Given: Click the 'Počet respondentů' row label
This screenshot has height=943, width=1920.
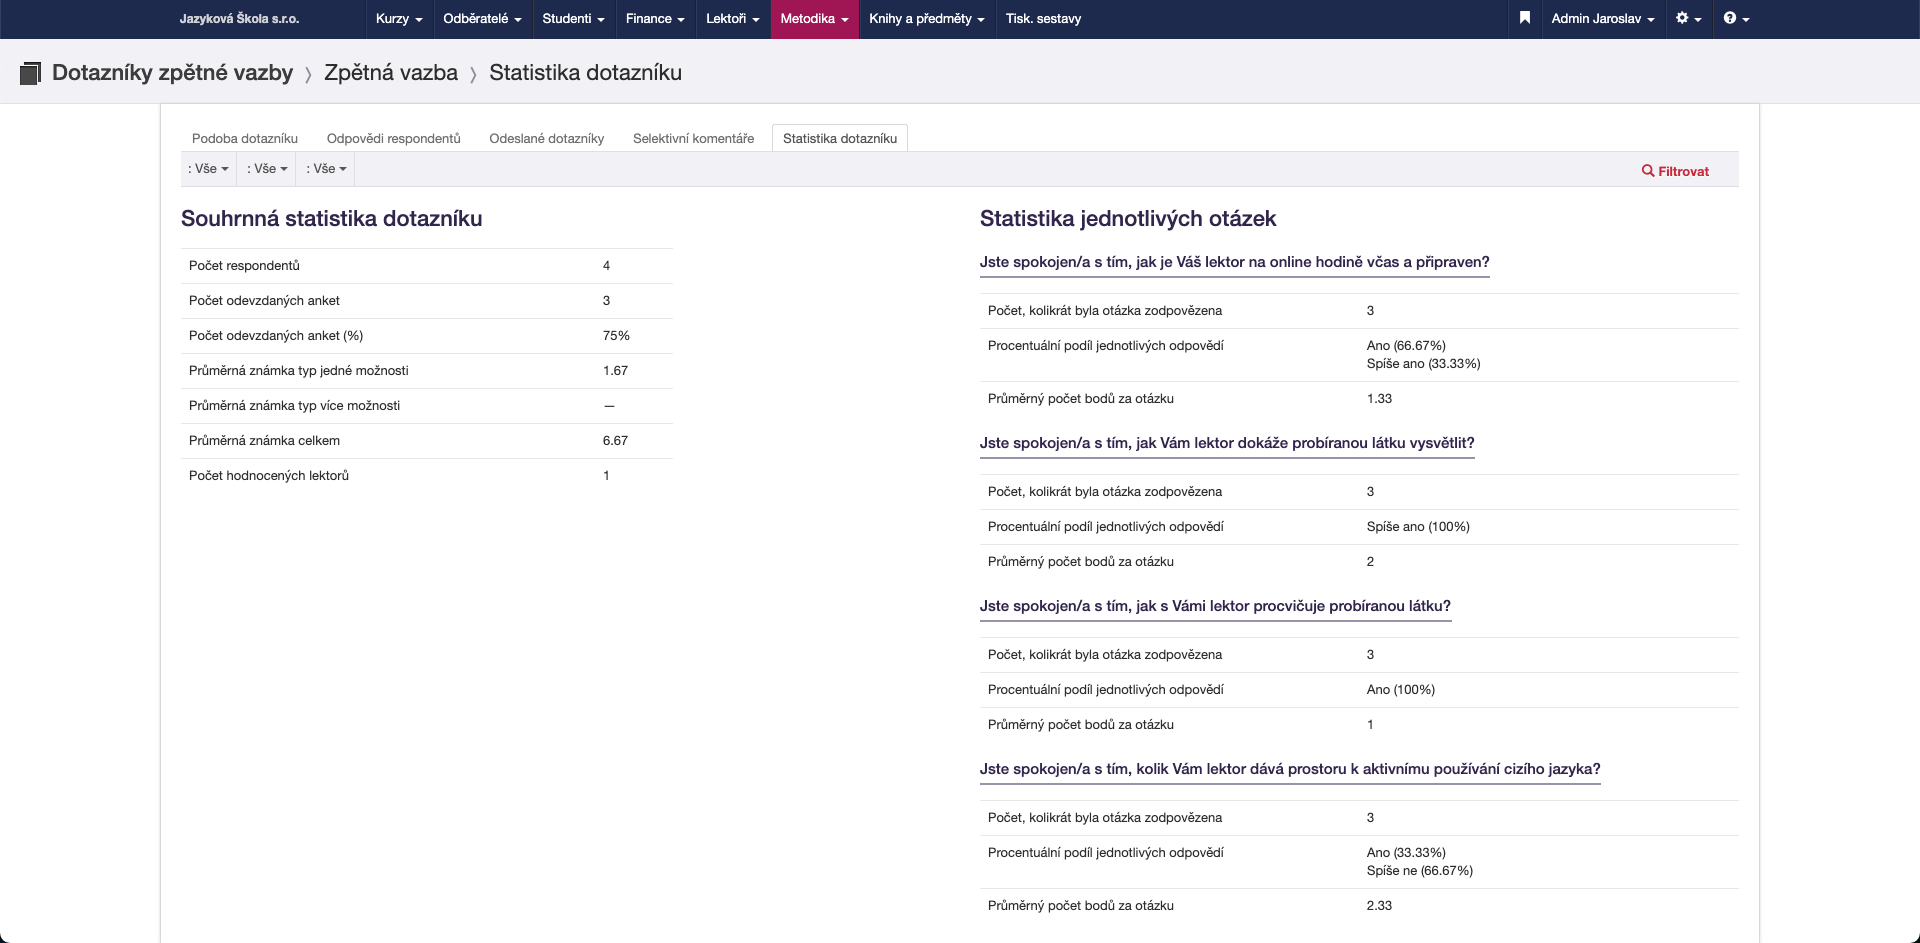Looking at the screenshot, I should pos(244,266).
